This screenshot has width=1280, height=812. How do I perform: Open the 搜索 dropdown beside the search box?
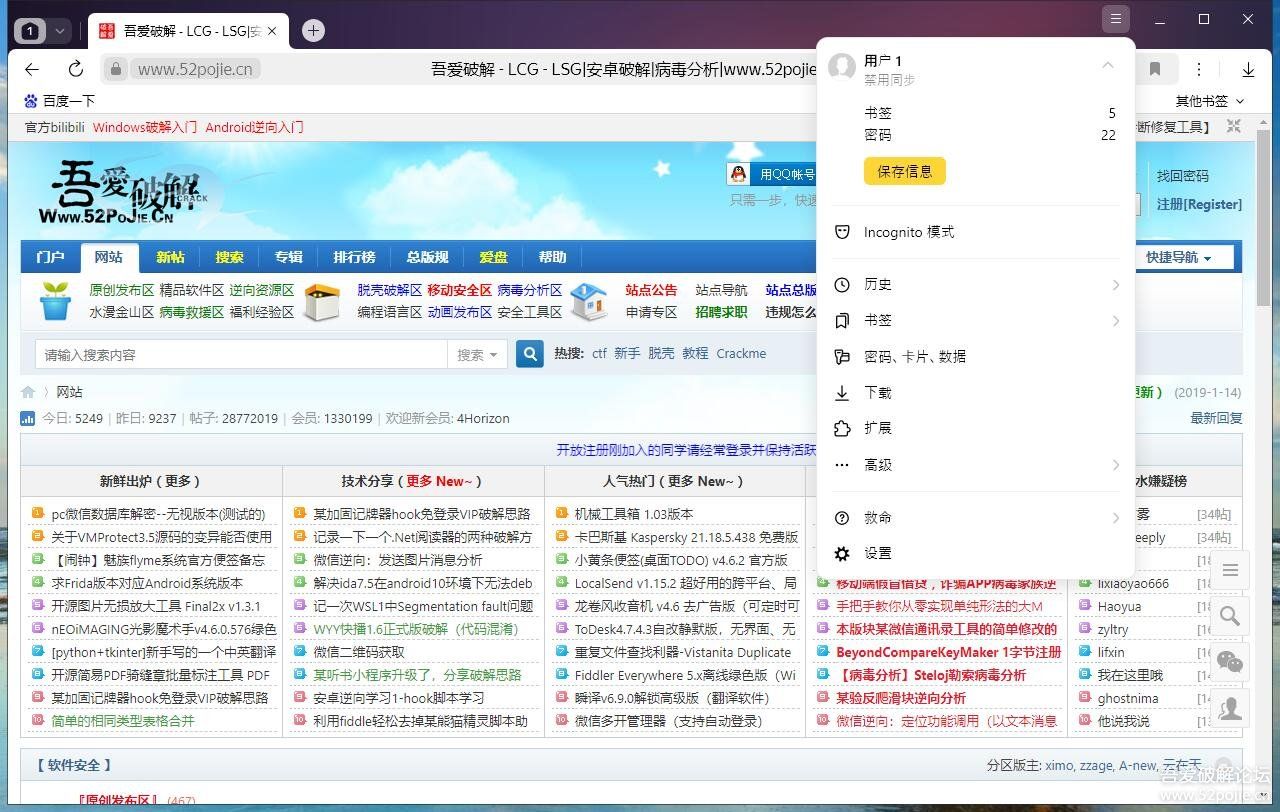[x=478, y=353]
